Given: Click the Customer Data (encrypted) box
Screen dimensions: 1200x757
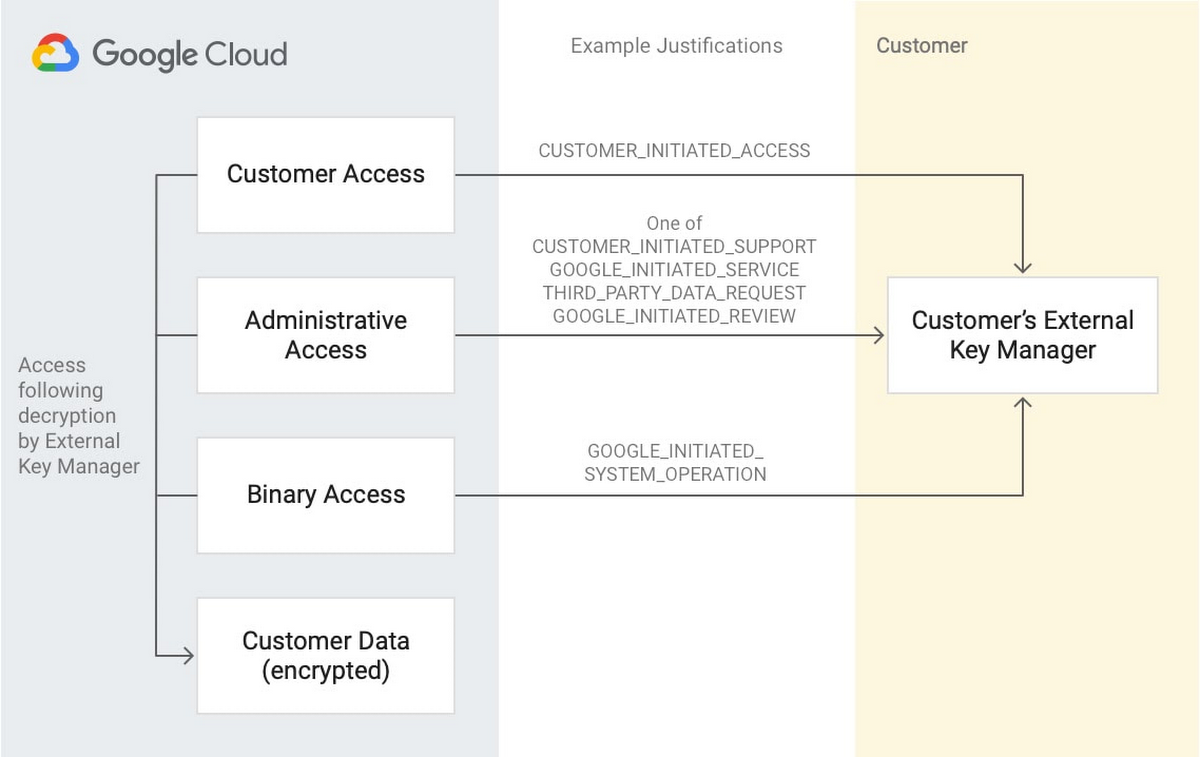Looking at the screenshot, I should (x=326, y=656).
